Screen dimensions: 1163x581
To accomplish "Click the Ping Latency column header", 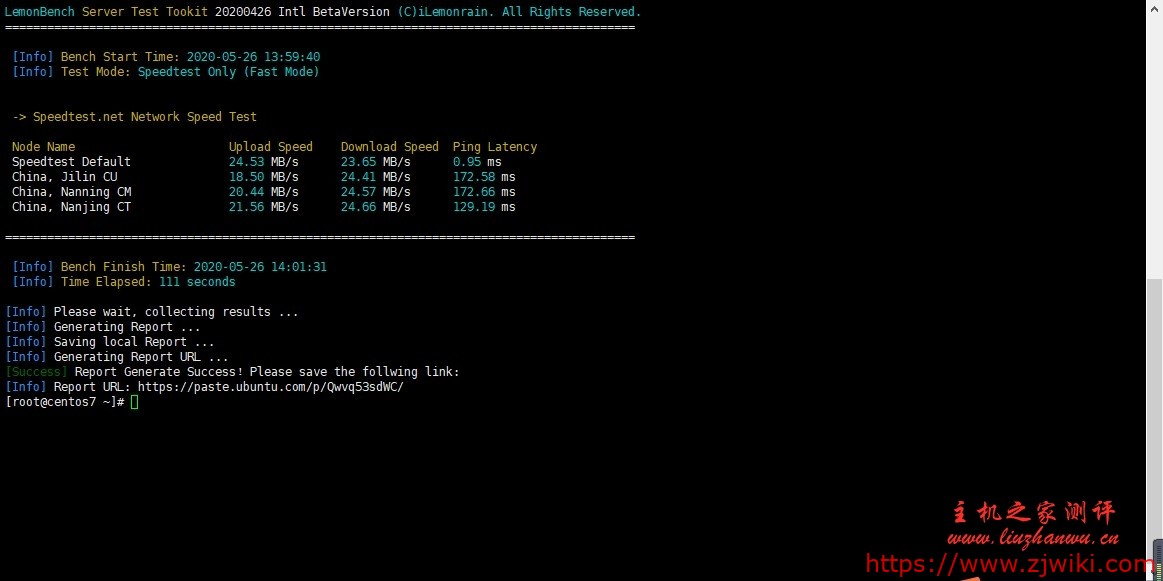I will pos(494,147).
